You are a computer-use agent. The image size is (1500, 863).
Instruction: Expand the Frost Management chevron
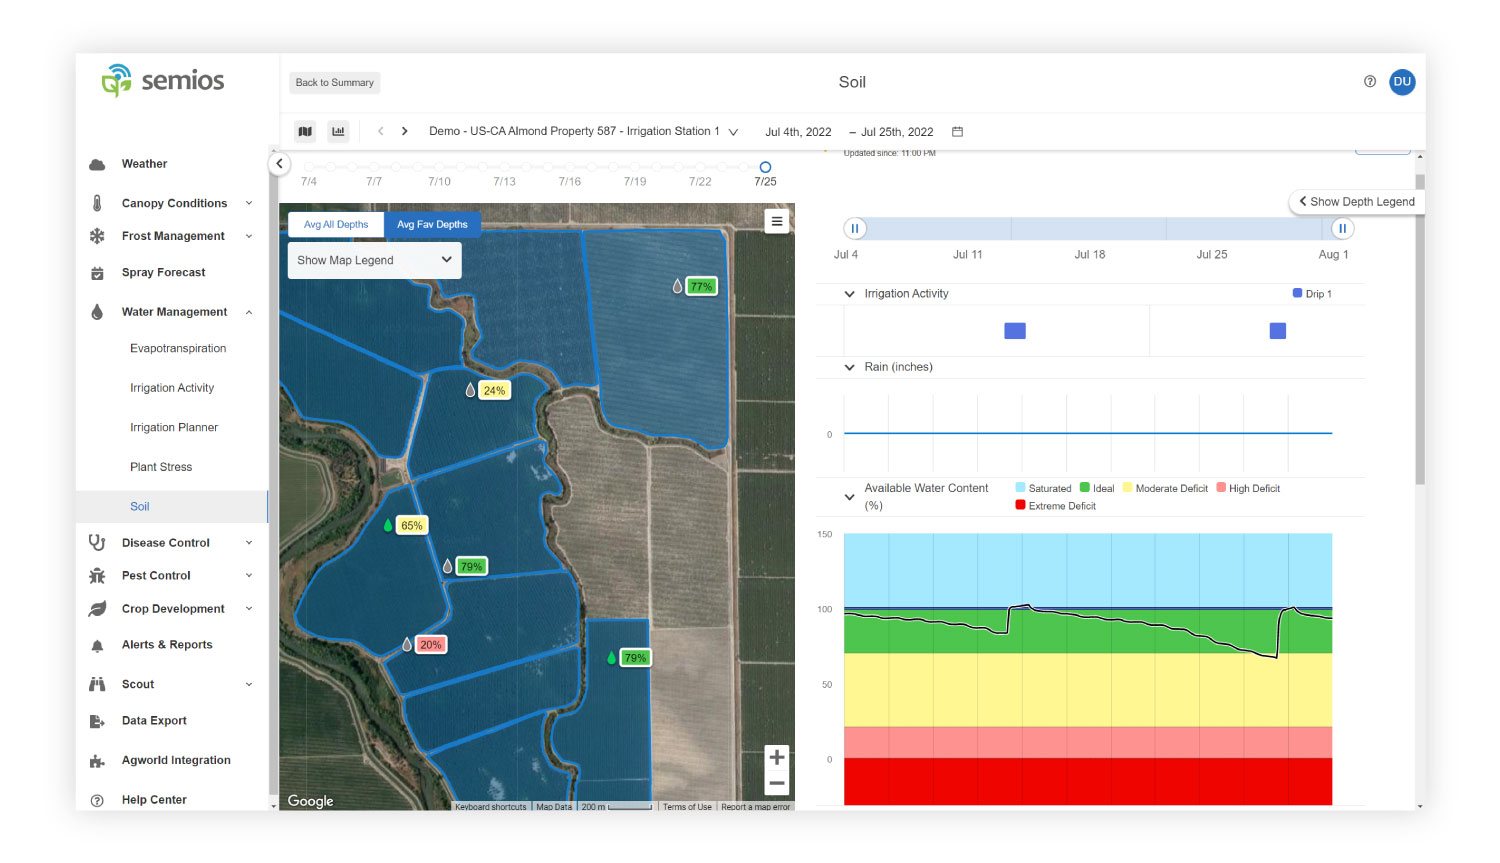[249, 236]
